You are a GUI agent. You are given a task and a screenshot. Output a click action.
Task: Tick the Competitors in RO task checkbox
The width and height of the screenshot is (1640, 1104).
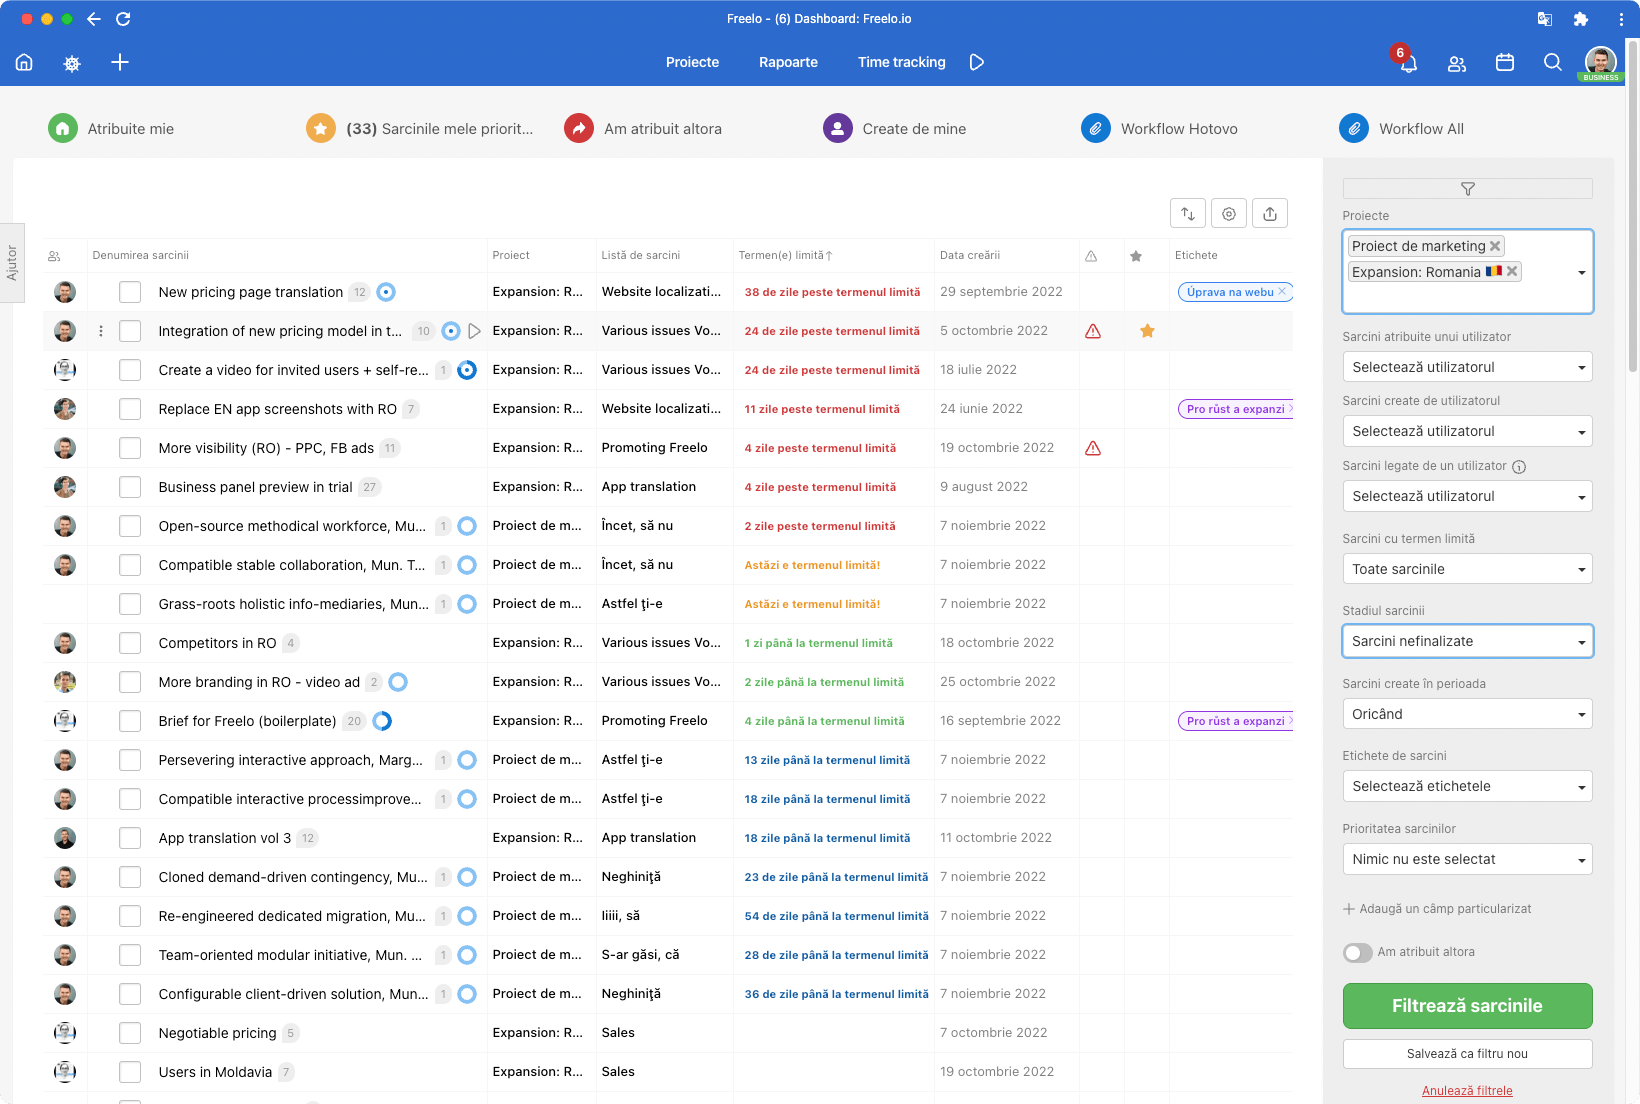pyautogui.click(x=130, y=643)
